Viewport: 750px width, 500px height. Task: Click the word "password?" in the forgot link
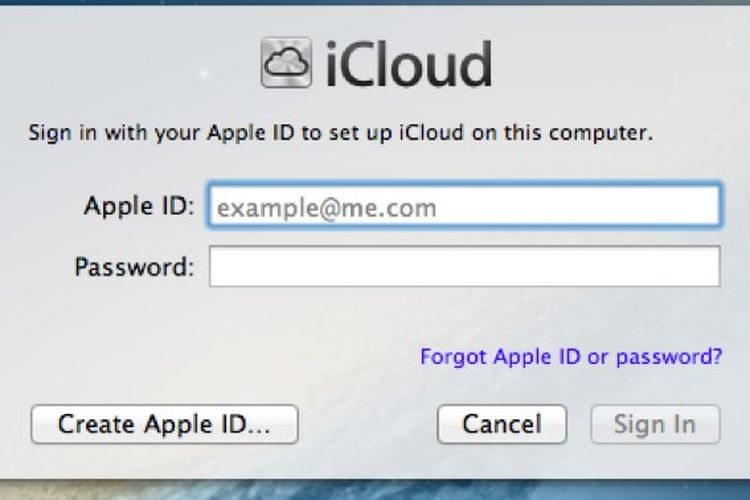coord(669,357)
